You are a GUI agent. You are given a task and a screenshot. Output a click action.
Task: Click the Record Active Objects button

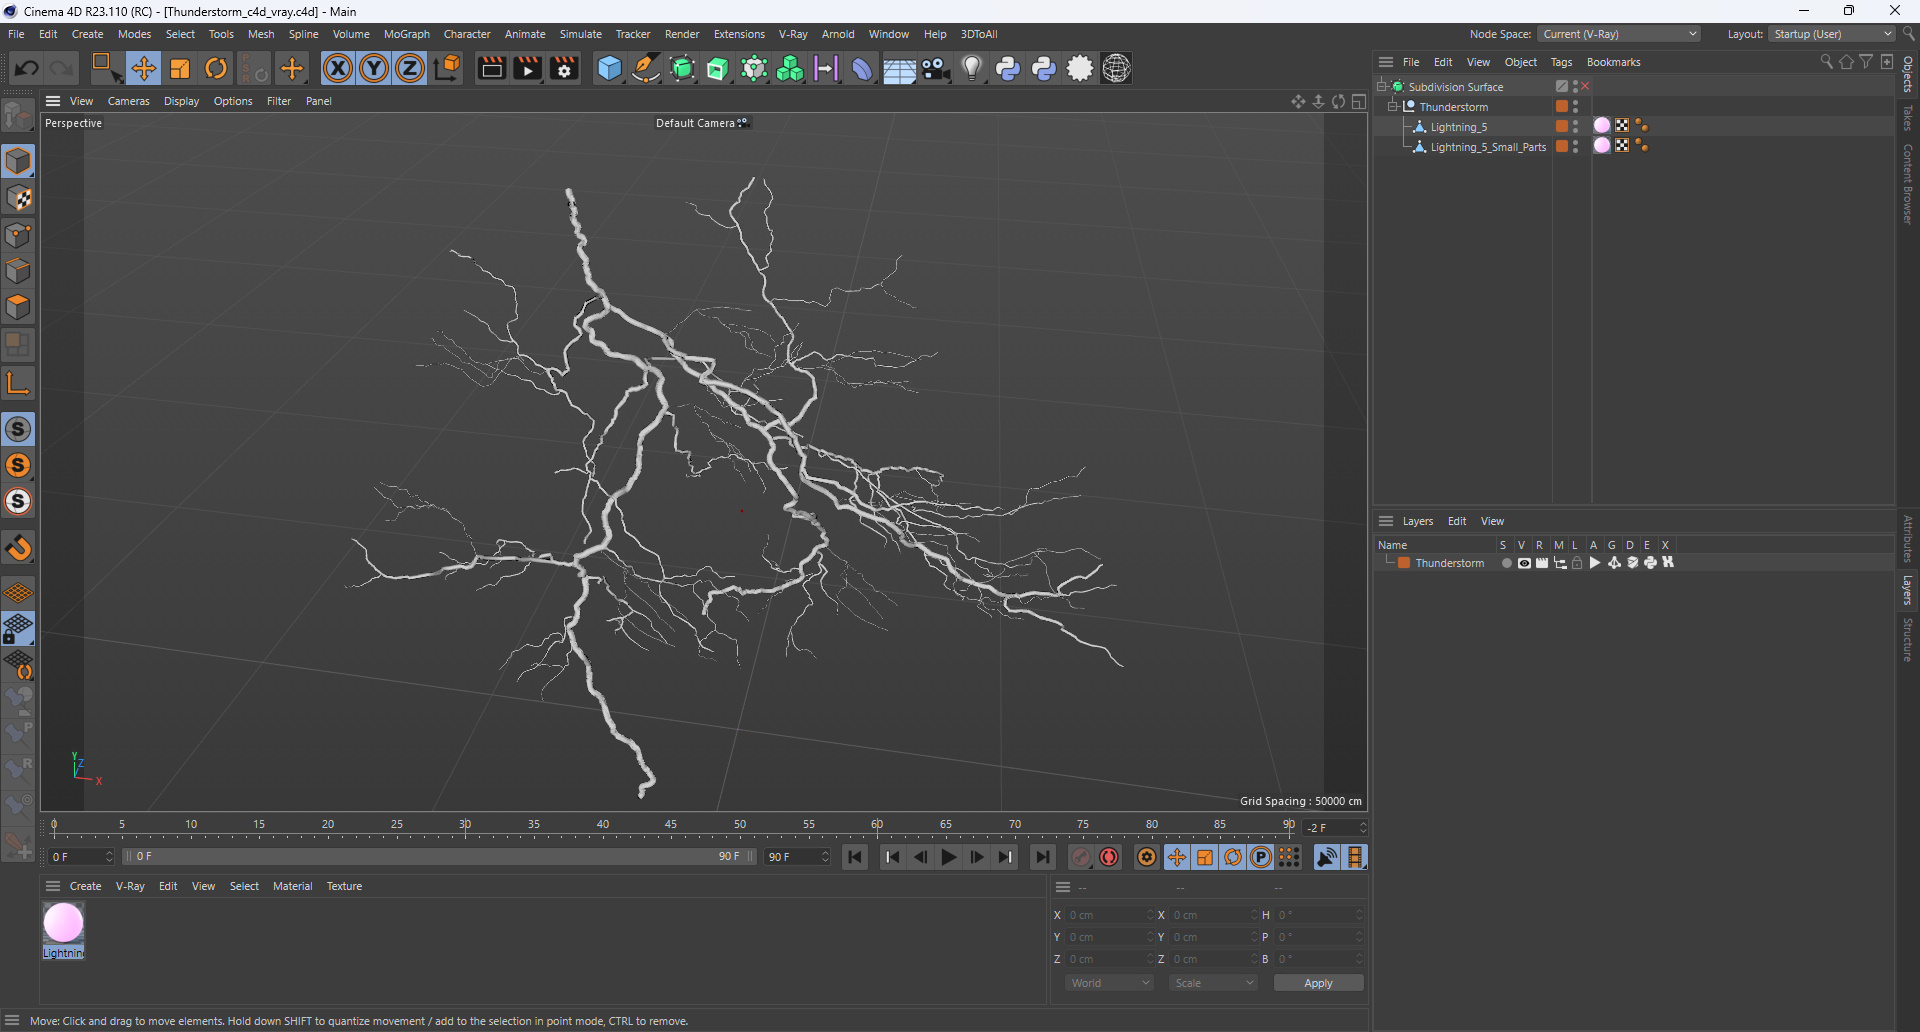pos(1081,857)
